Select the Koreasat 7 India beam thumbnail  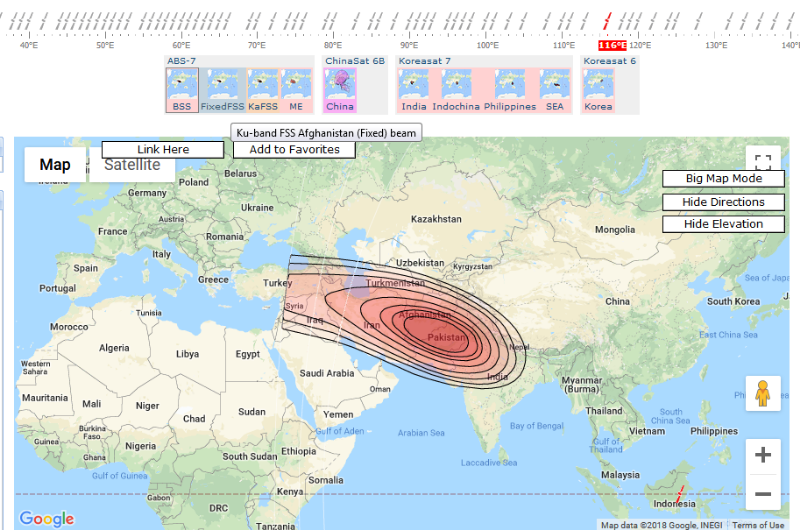pos(414,90)
